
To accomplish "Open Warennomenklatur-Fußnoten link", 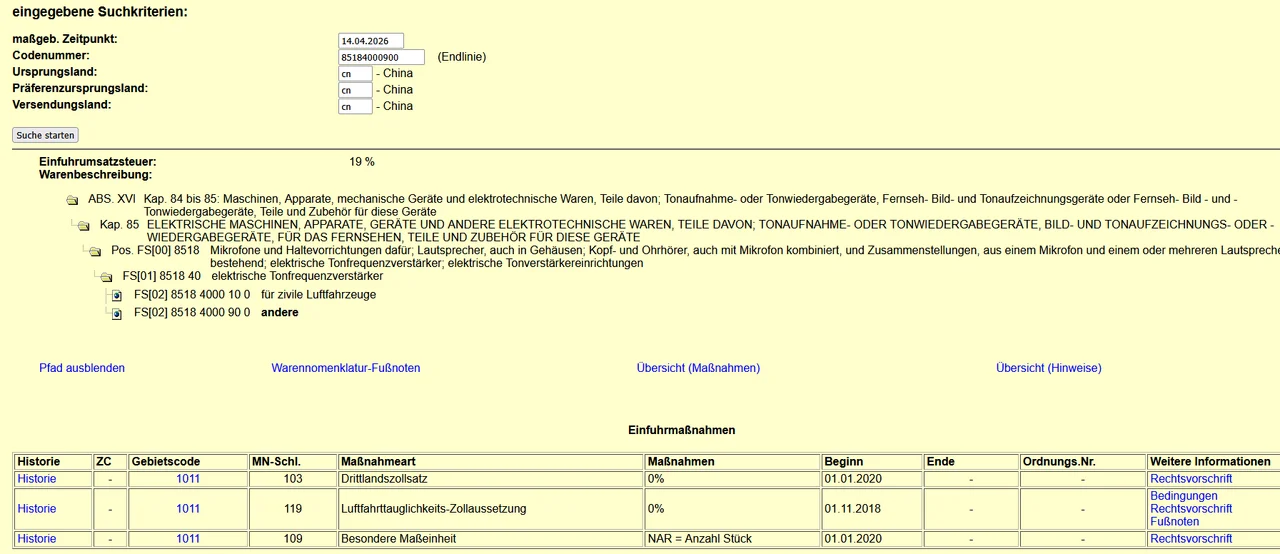I will tap(345, 368).
